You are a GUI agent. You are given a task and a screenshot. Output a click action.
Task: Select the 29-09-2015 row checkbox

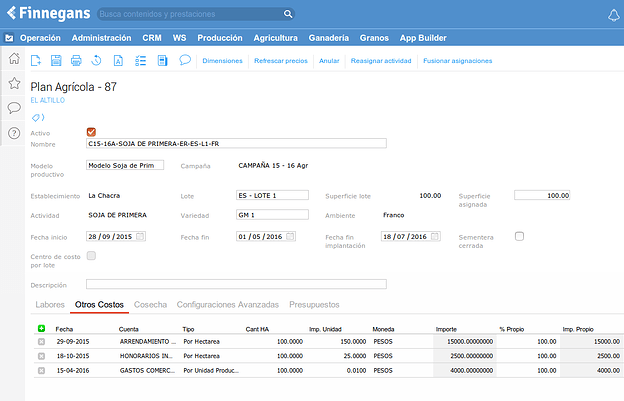pos(41,342)
